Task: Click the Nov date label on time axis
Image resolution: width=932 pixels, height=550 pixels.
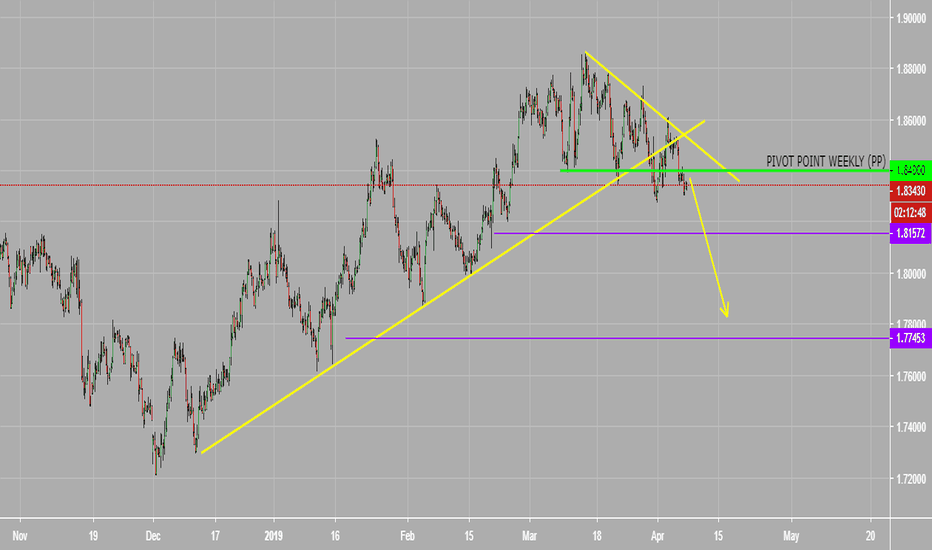Action: [20, 536]
